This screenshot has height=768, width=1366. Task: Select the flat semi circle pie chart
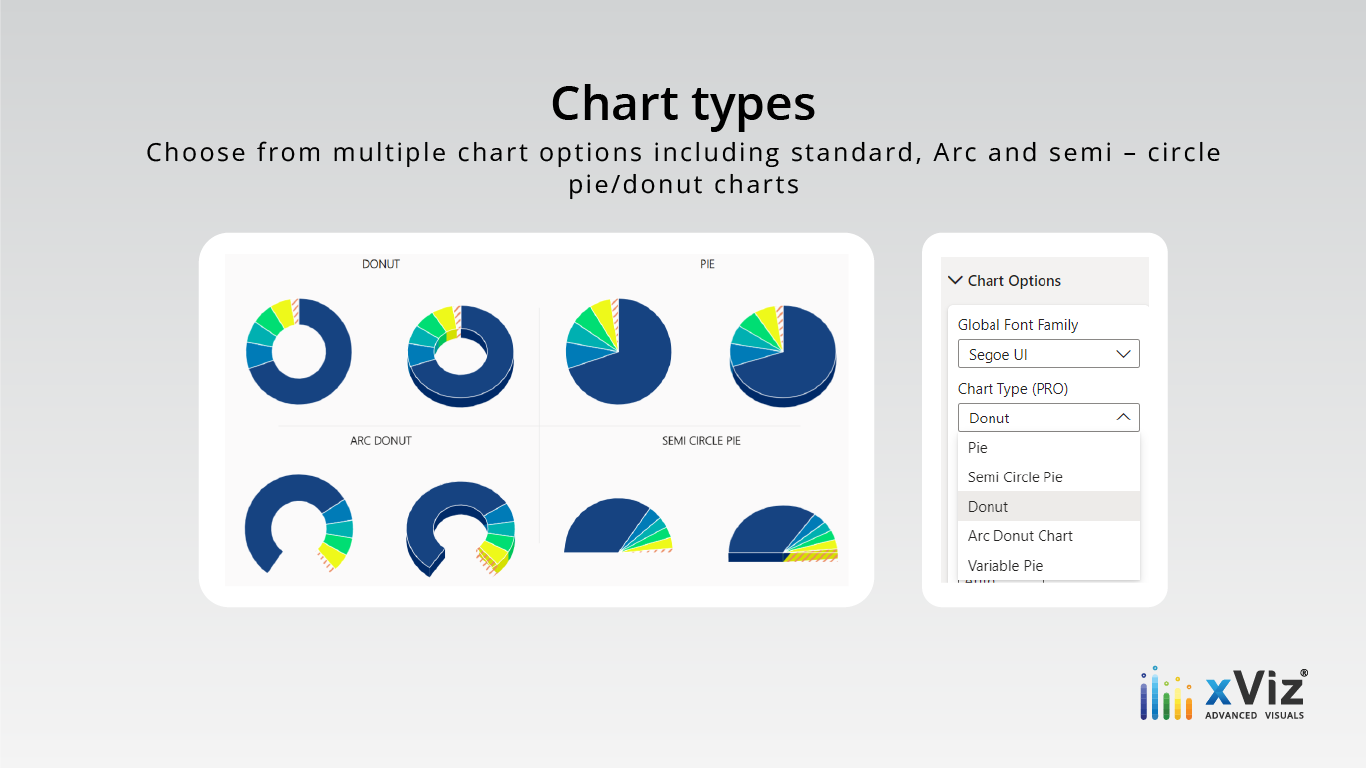point(617,527)
